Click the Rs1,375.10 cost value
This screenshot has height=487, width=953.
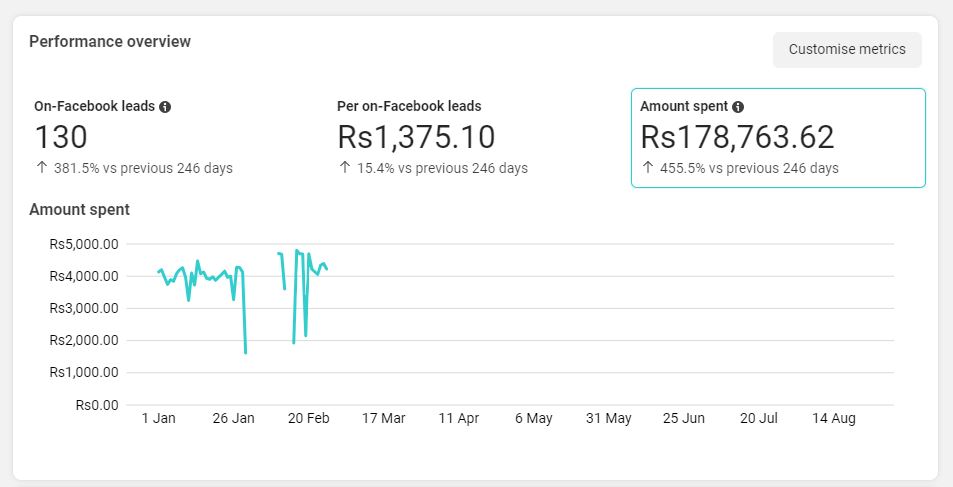pos(416,137)
